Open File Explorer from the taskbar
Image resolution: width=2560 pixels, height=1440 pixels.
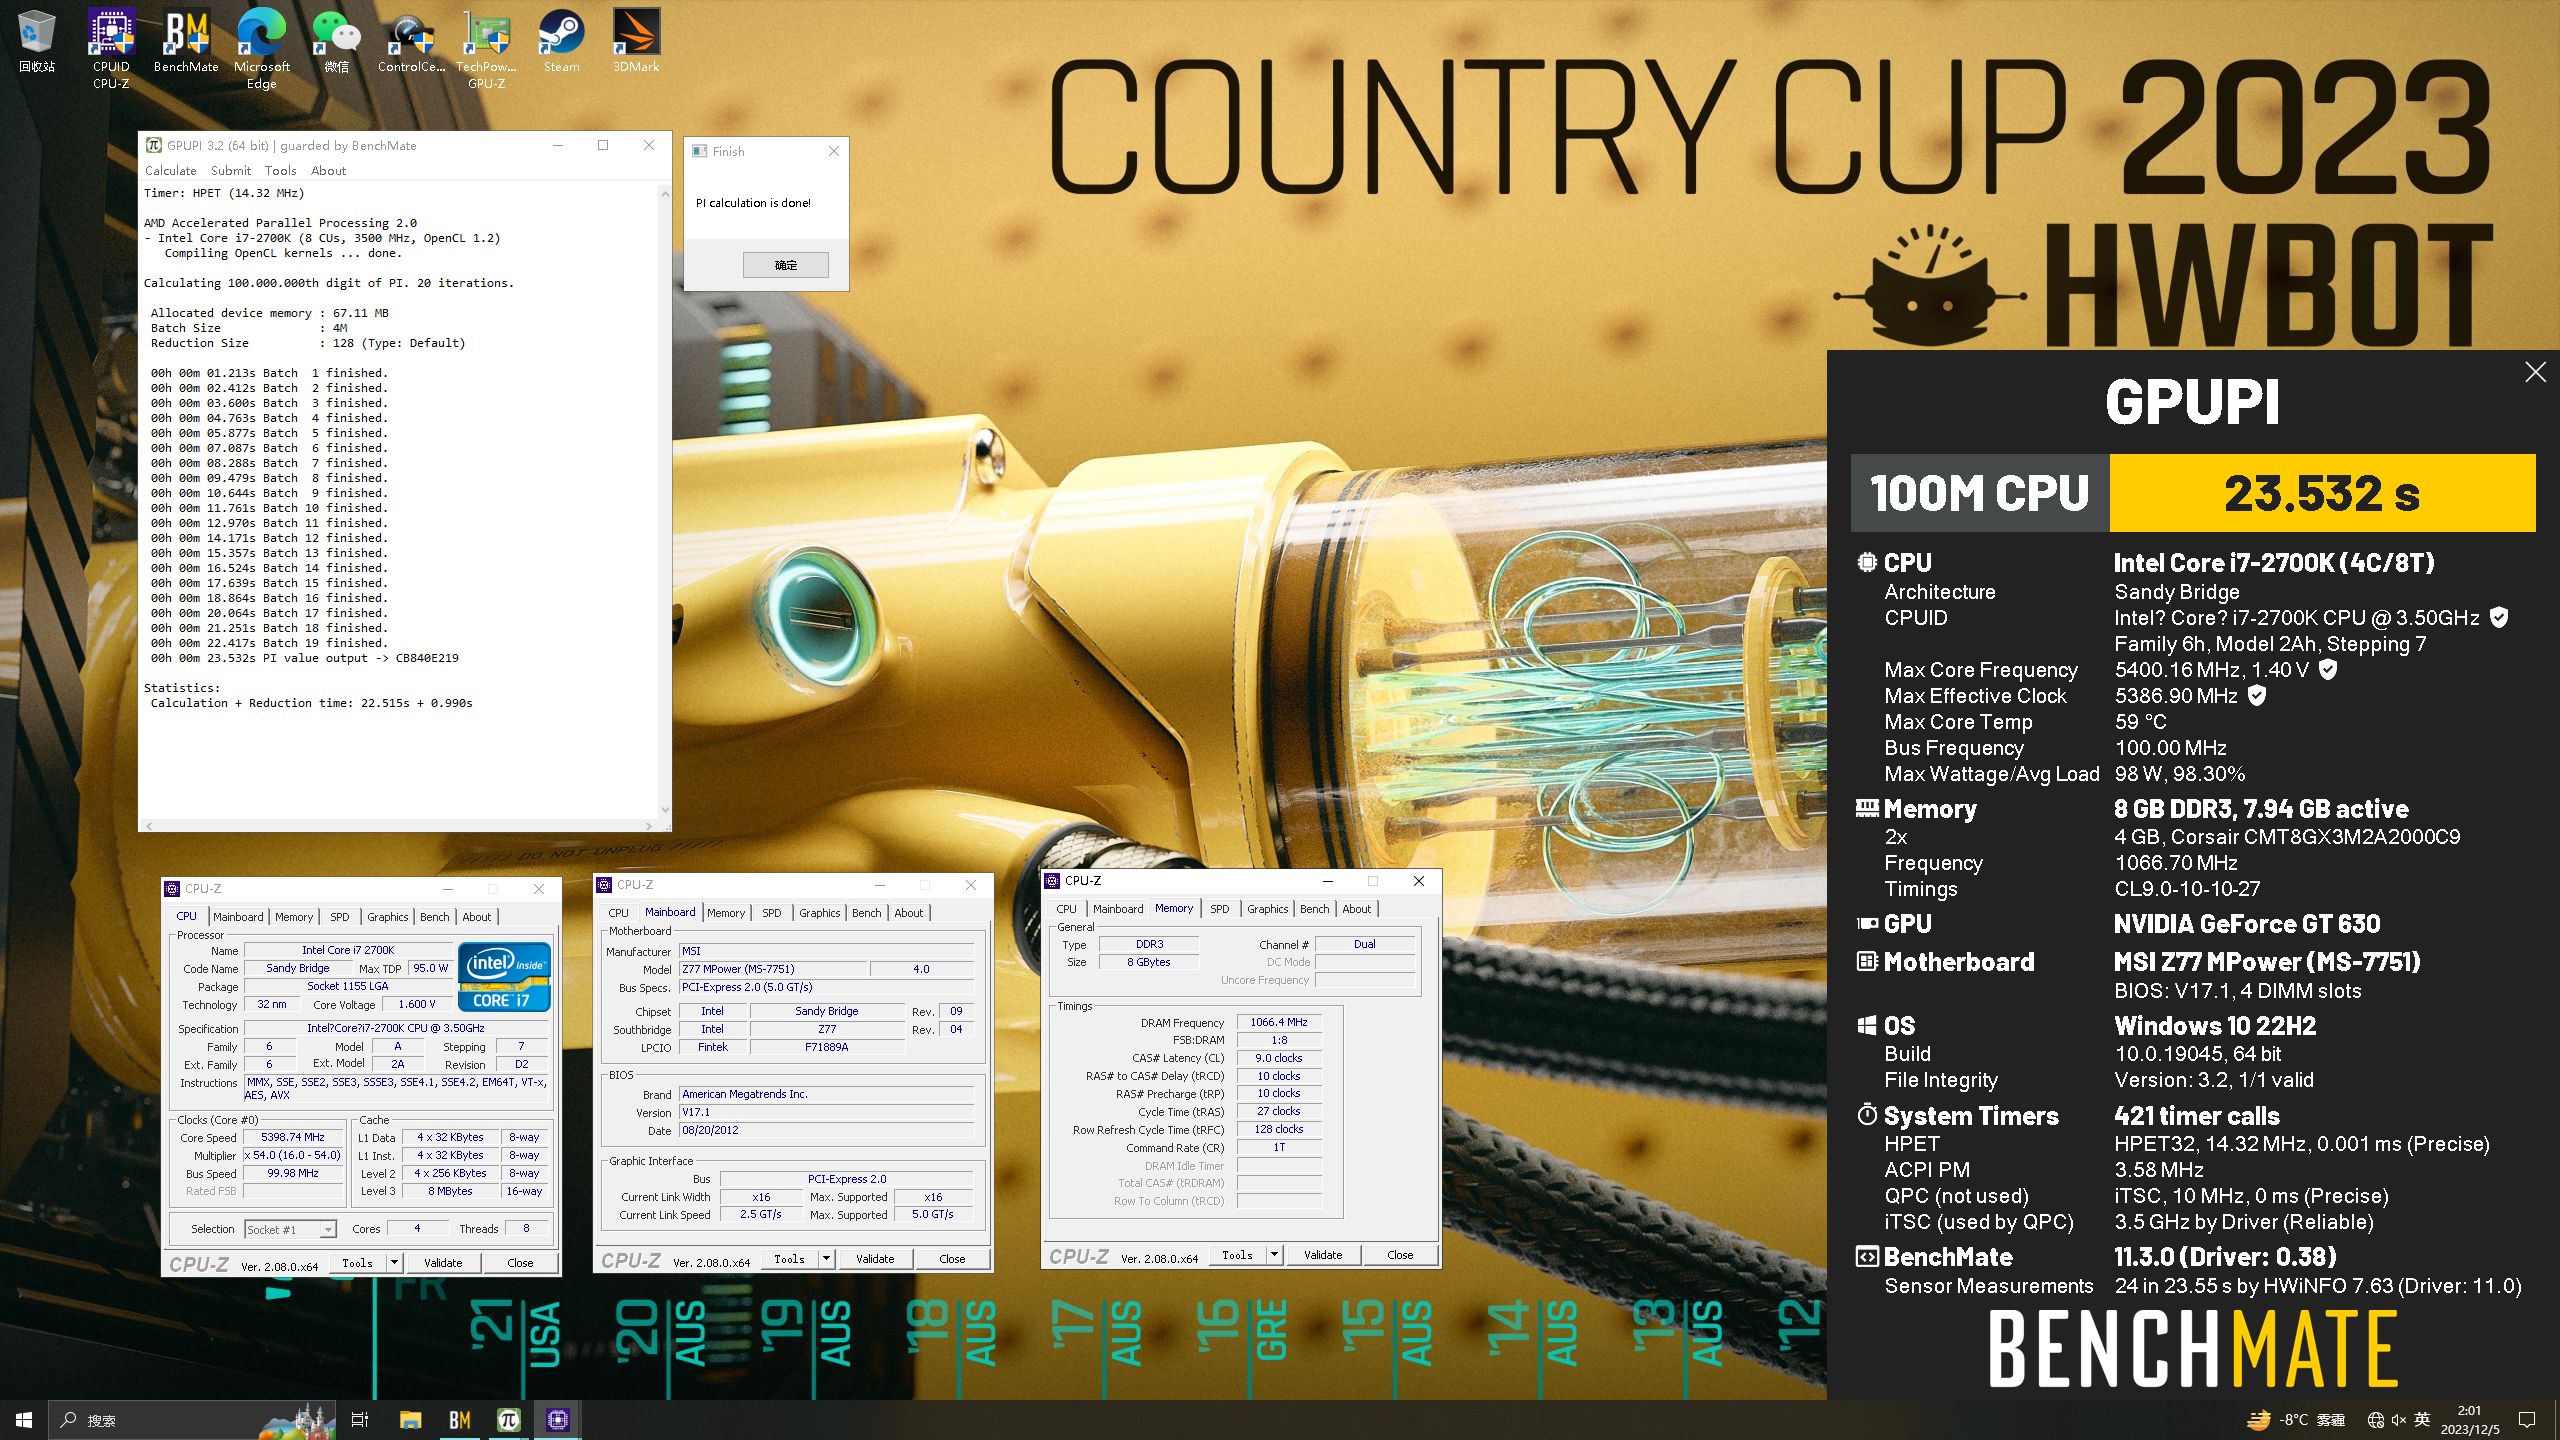pyautogui.click(x=410, y=1420)
